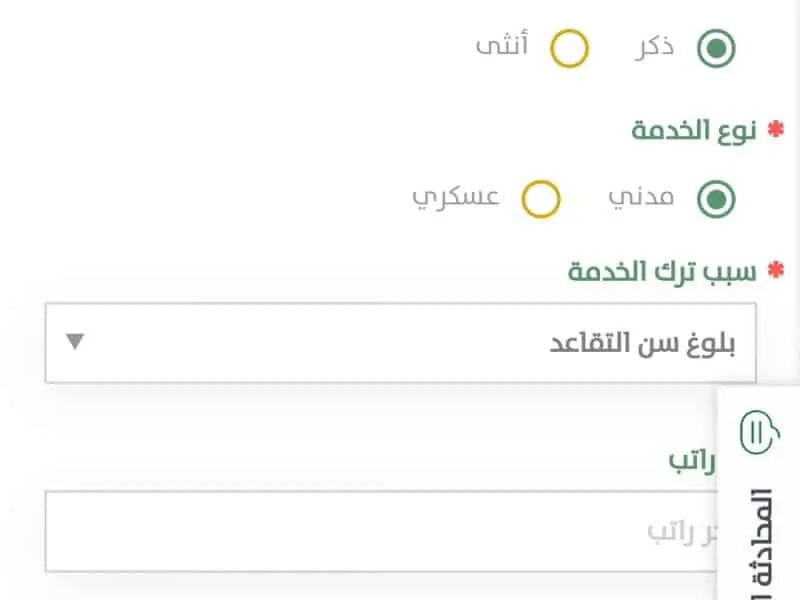The width and height of the screenshot is (800, 600).
Task: Click the مدني label text
Action: (641, 198)
